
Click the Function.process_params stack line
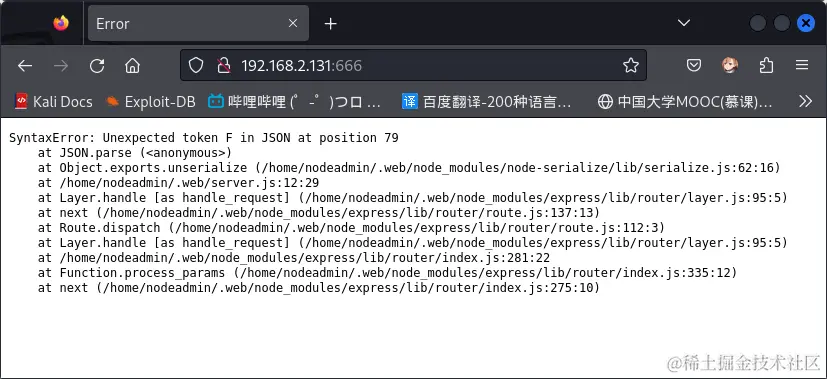click(x=387, y=273)
